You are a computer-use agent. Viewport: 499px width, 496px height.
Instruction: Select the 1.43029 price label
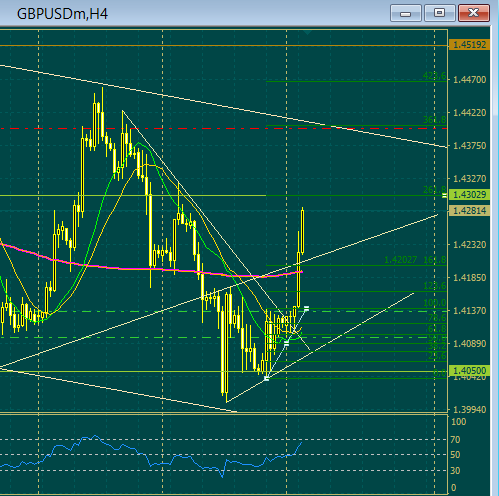pos(469,195)
